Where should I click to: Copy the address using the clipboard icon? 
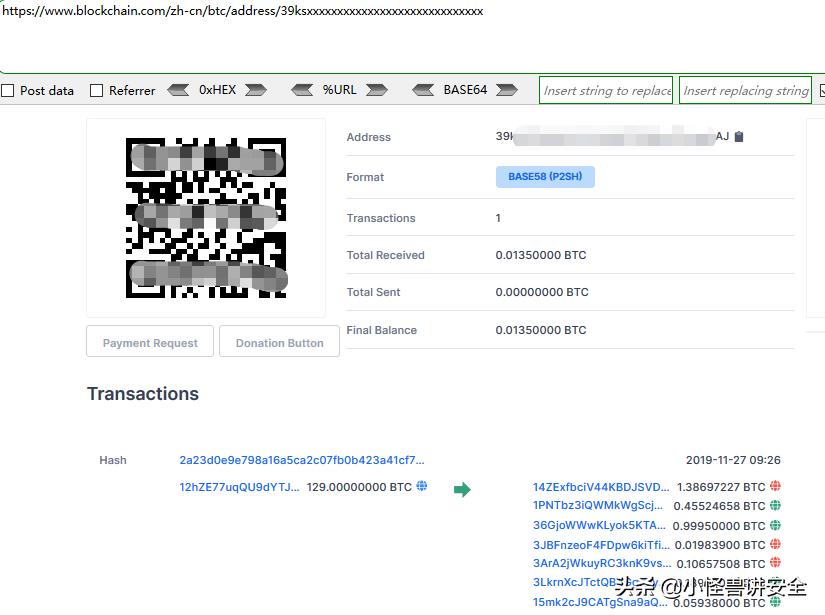(739, 137)
